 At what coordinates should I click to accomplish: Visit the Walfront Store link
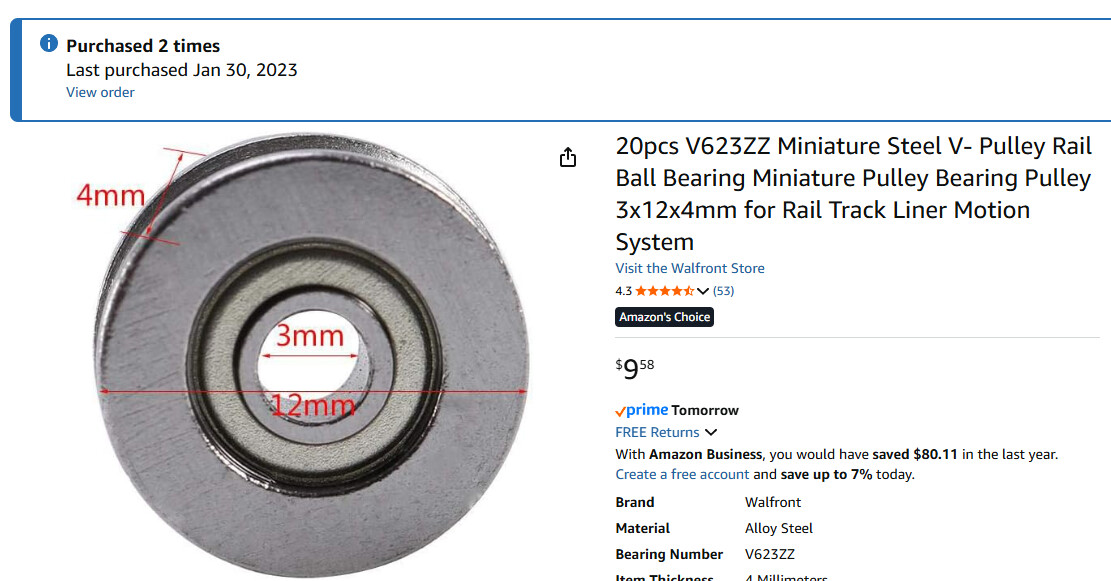690,268
